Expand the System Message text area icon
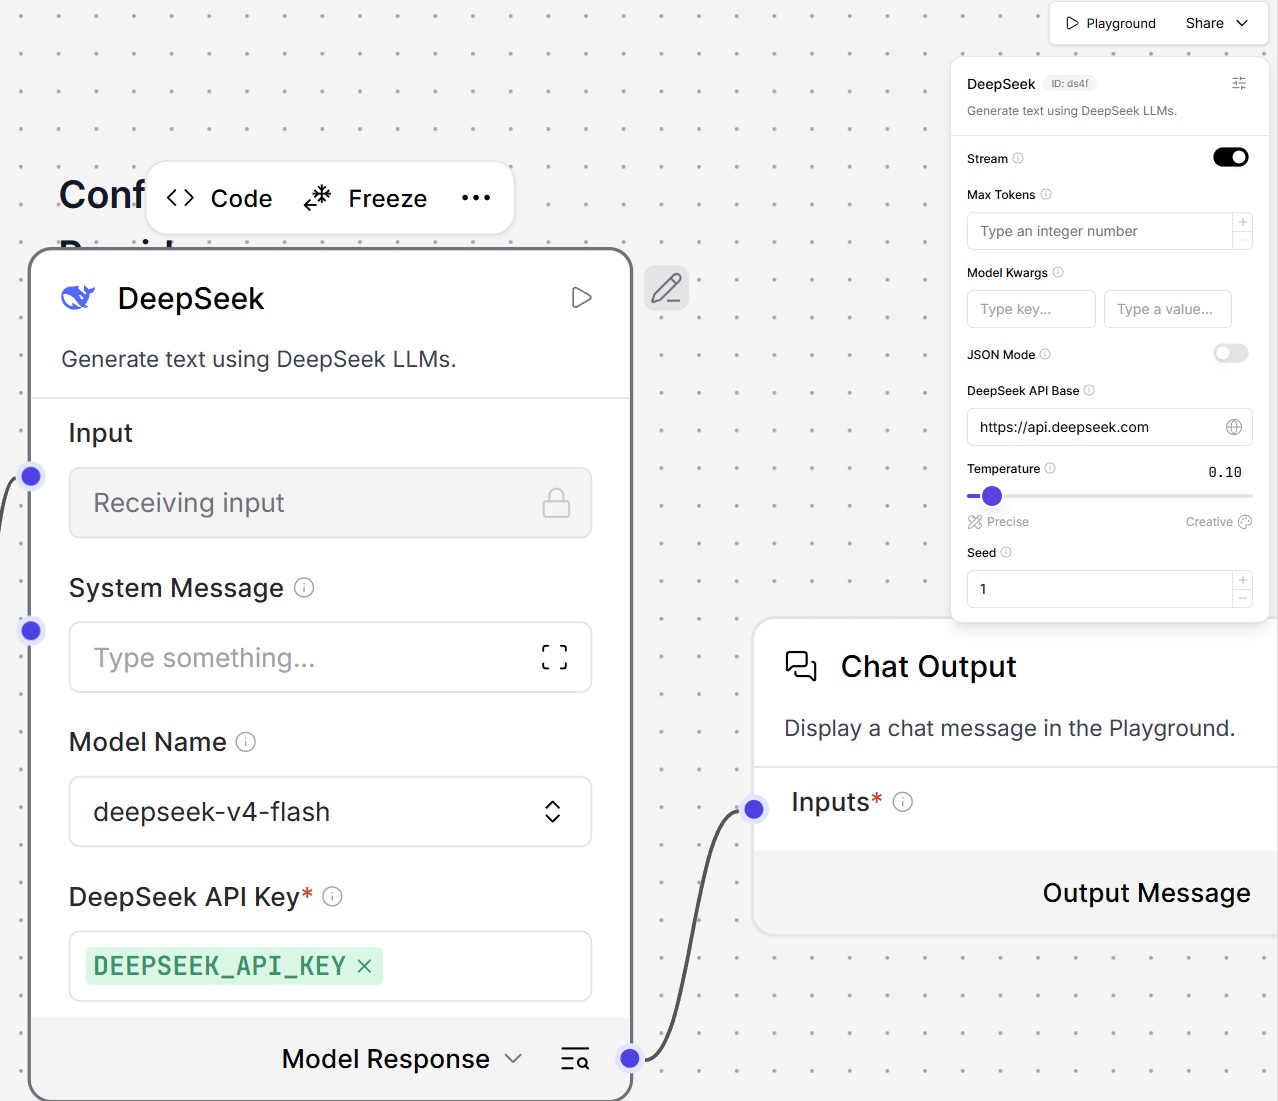 click(x=554, y=657)
